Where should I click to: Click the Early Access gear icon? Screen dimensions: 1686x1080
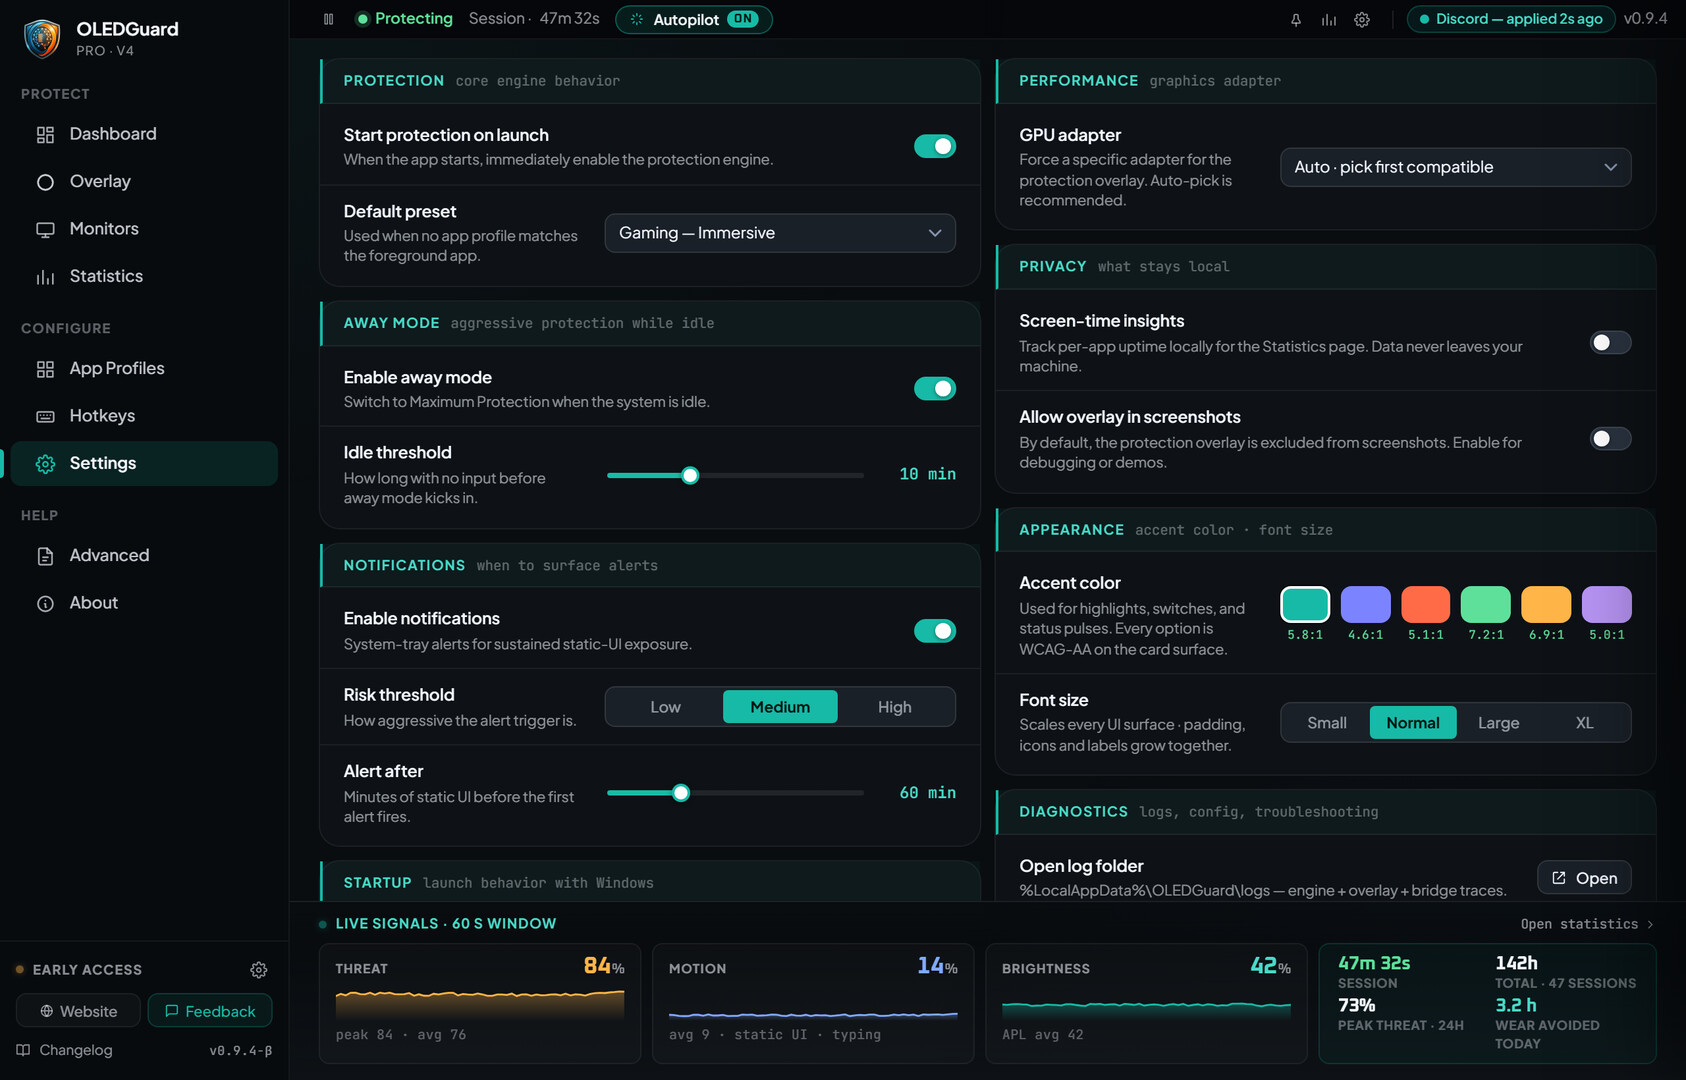pos(259,970)
